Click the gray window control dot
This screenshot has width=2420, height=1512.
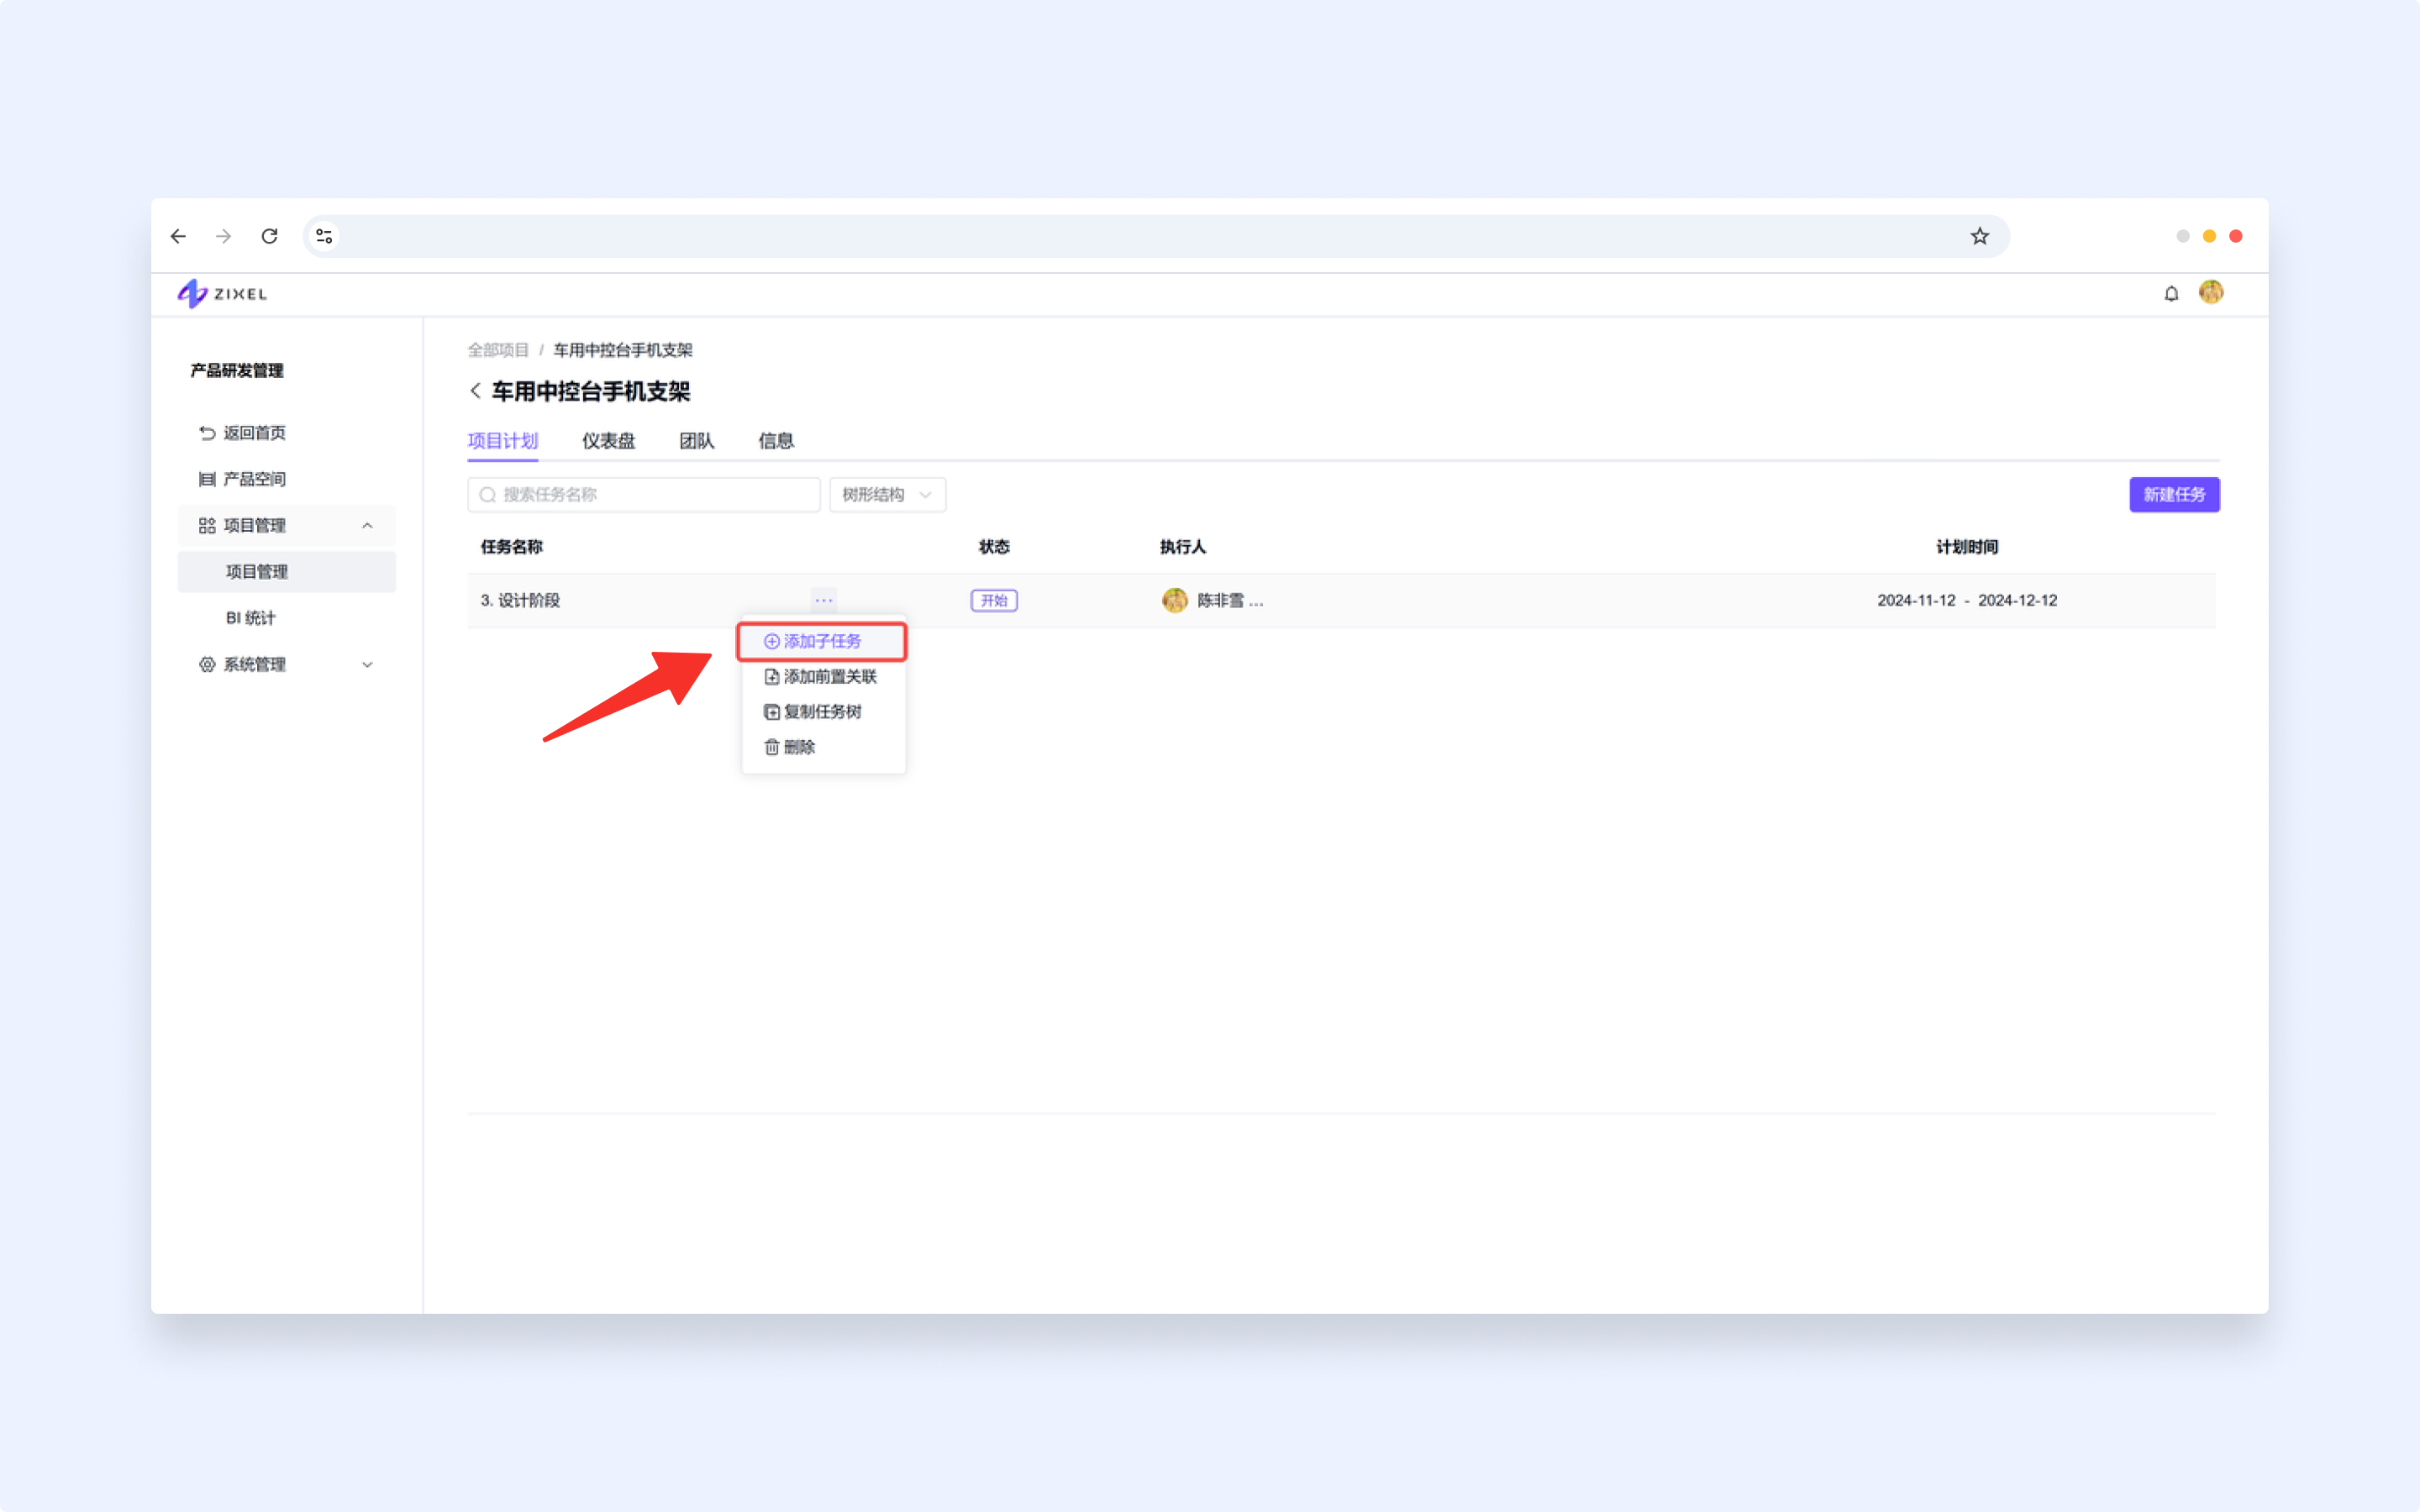point(2183,236)
